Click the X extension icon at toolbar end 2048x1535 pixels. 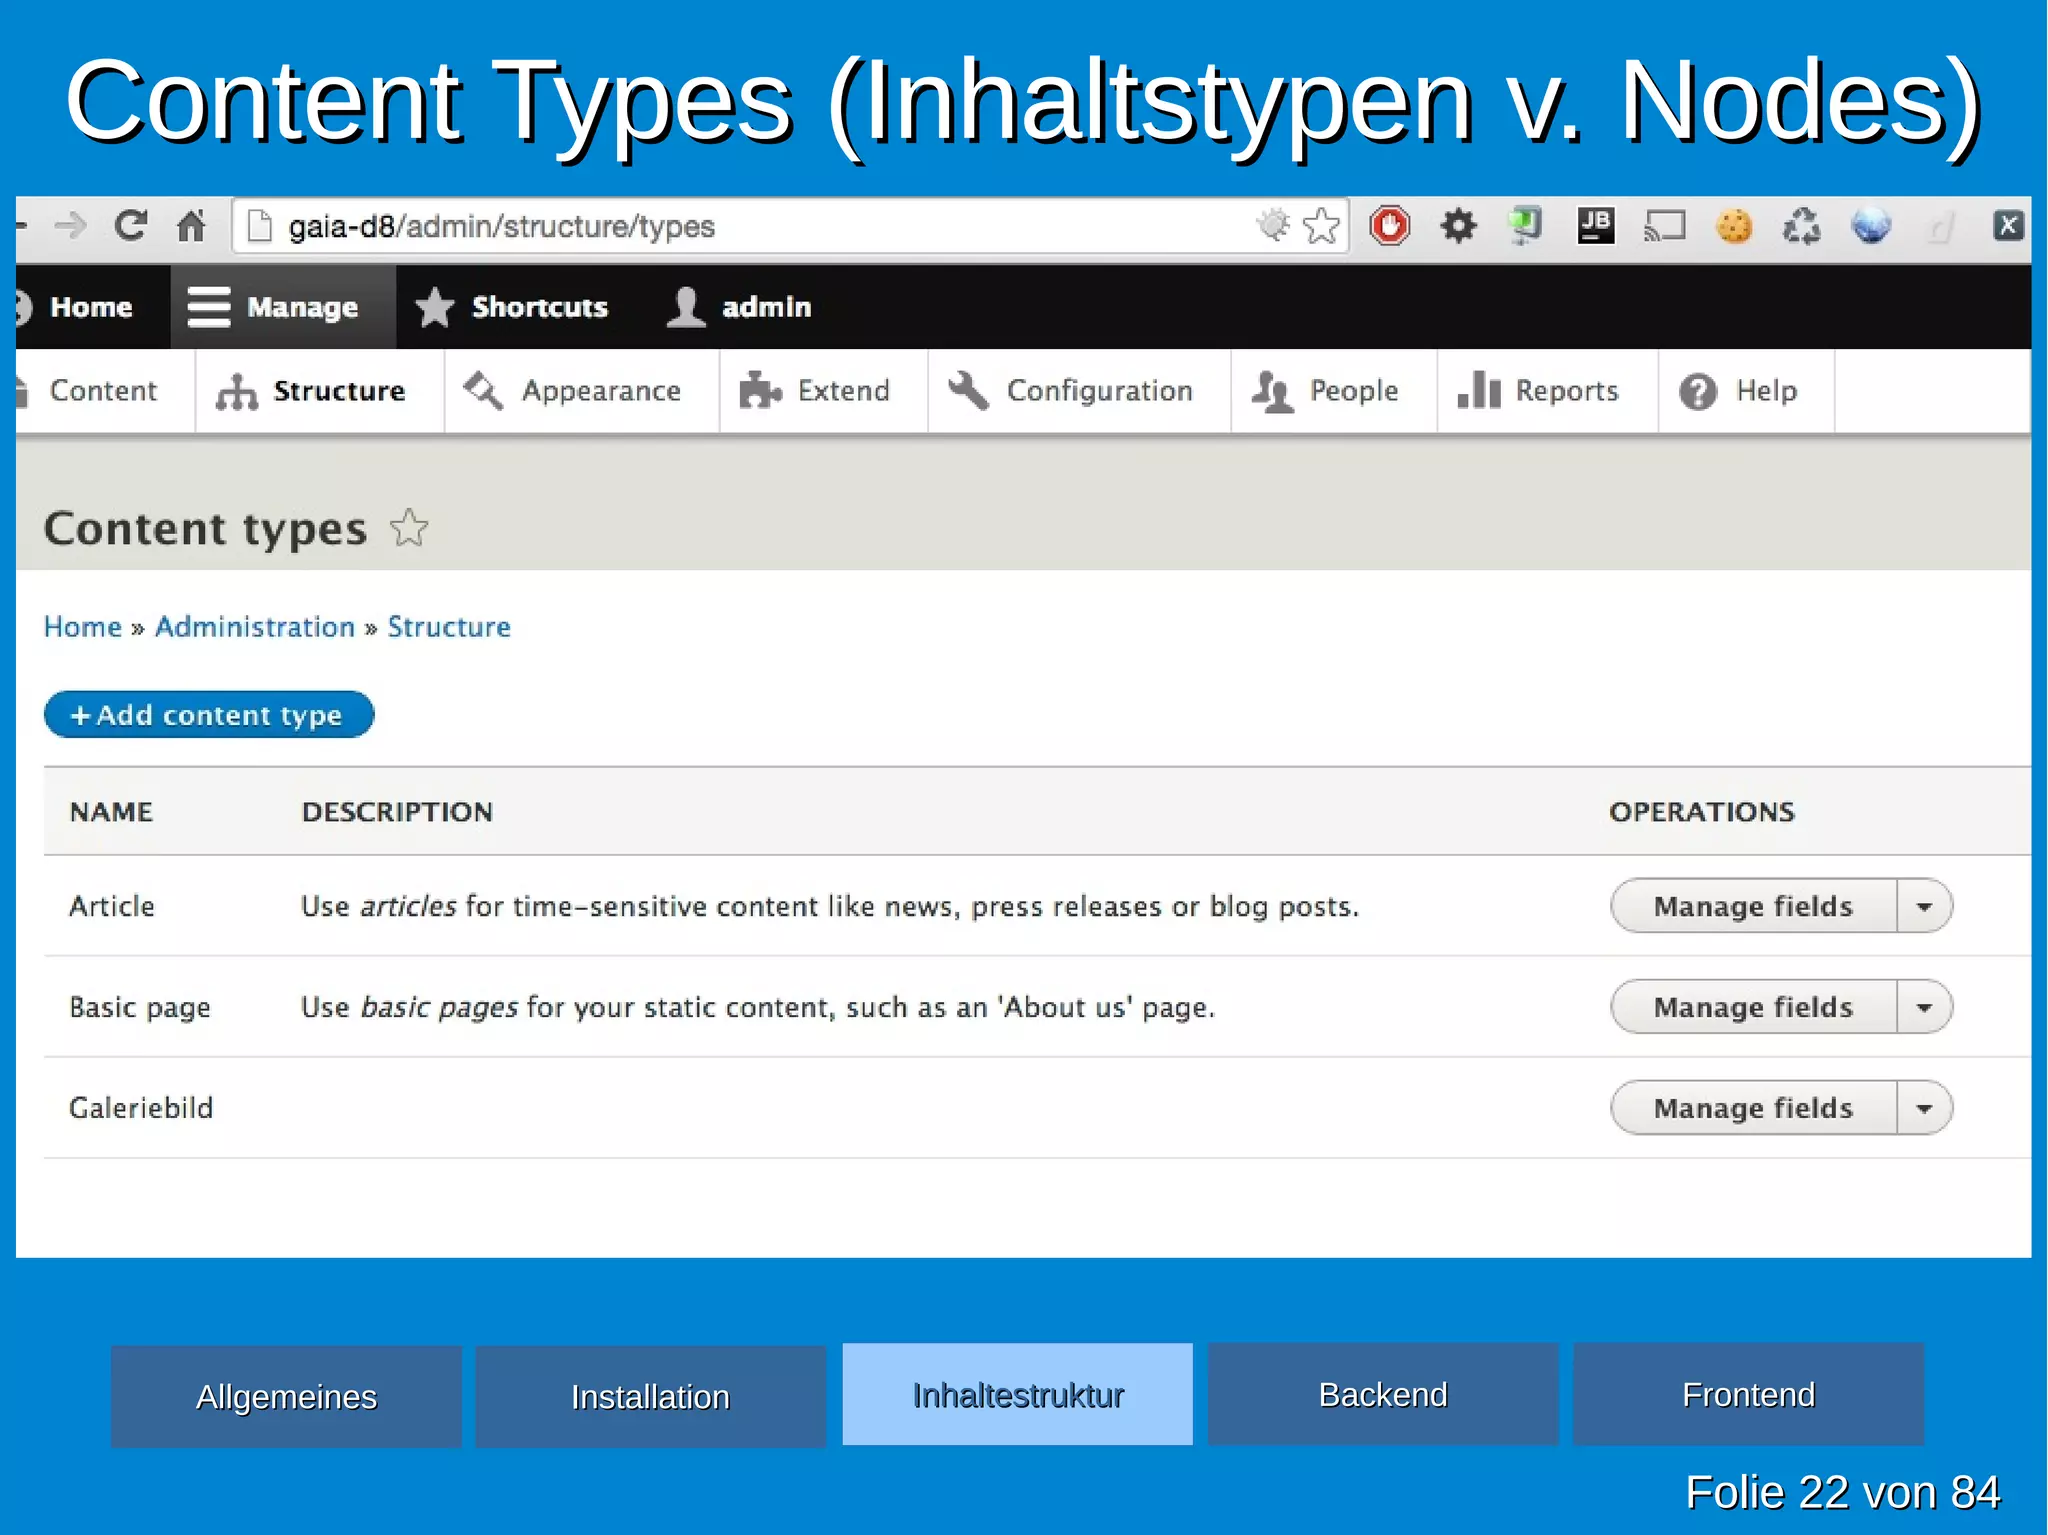(x=2008, y=226)
